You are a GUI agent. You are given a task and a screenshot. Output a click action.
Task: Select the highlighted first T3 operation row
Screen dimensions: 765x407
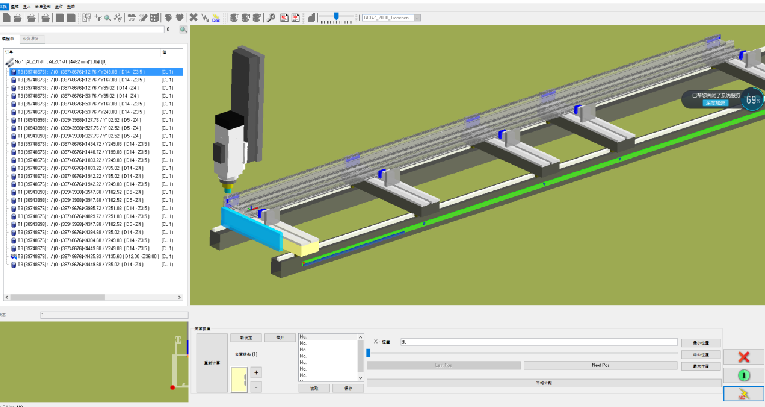point(90,71)
